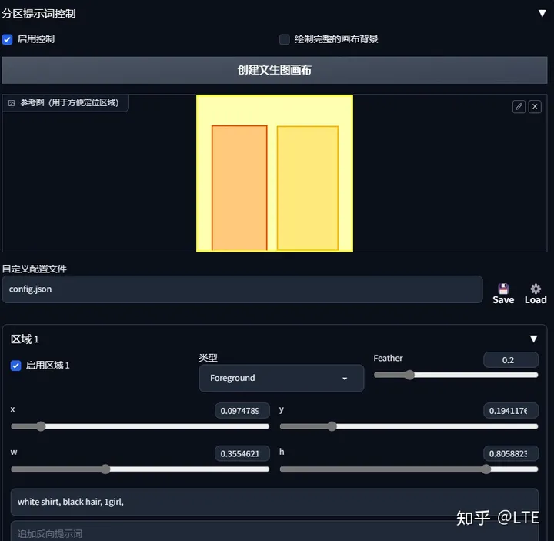
Task: Select the orange region rectangle in canvas
Action: click(x=240, y=188)
